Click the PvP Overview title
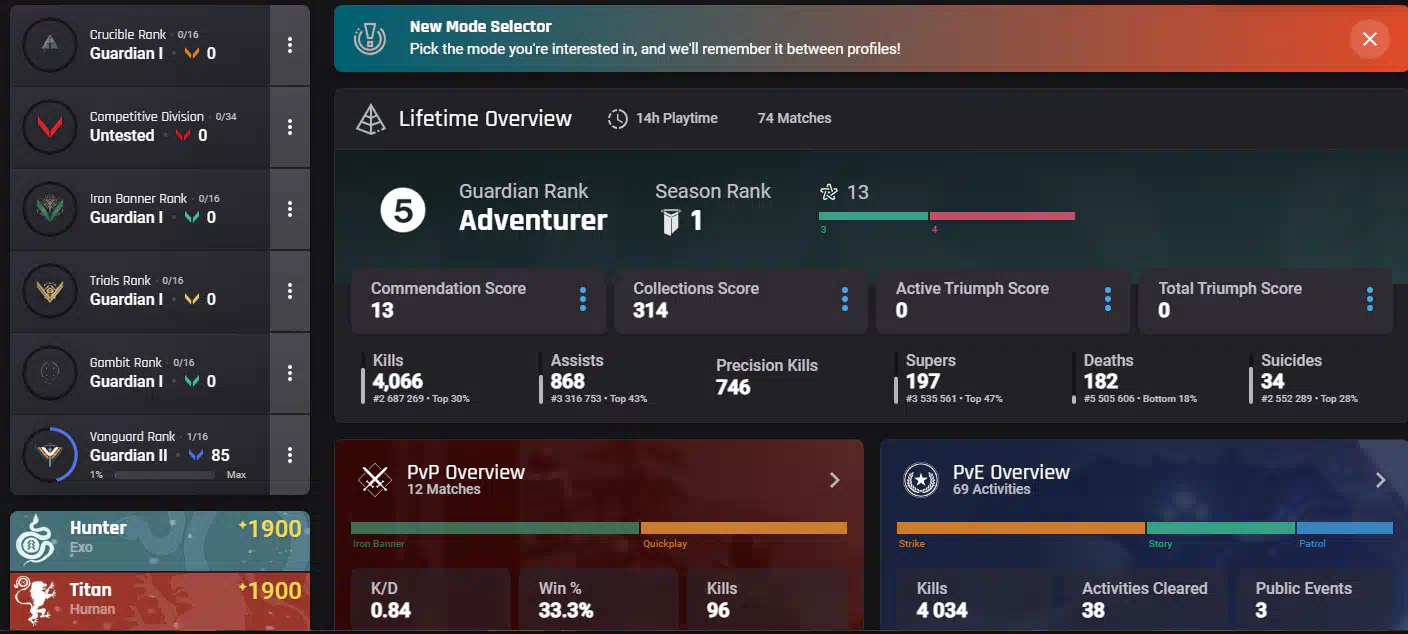 [466, 472]
